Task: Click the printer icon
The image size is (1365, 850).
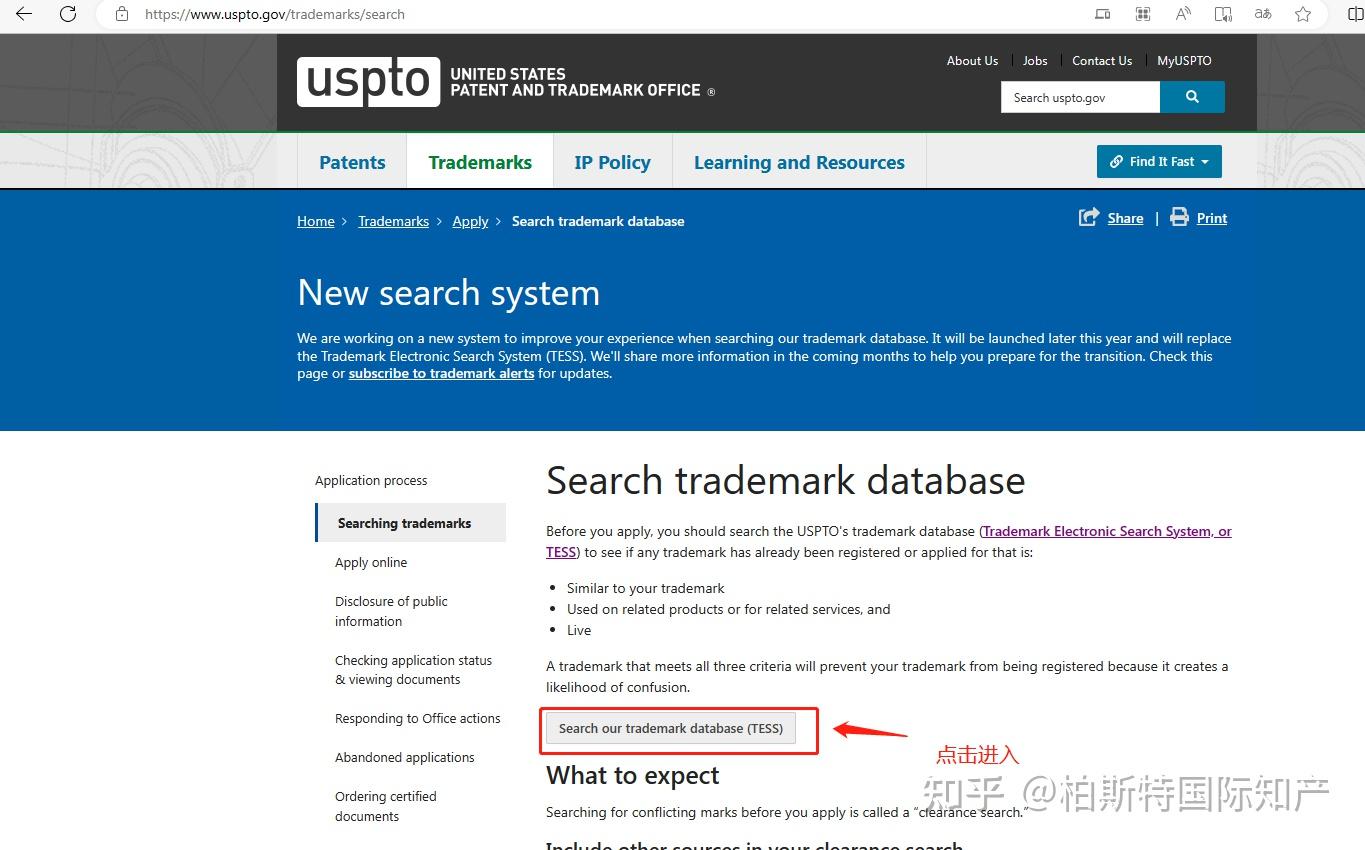Action: click(x=1180, y=217)
